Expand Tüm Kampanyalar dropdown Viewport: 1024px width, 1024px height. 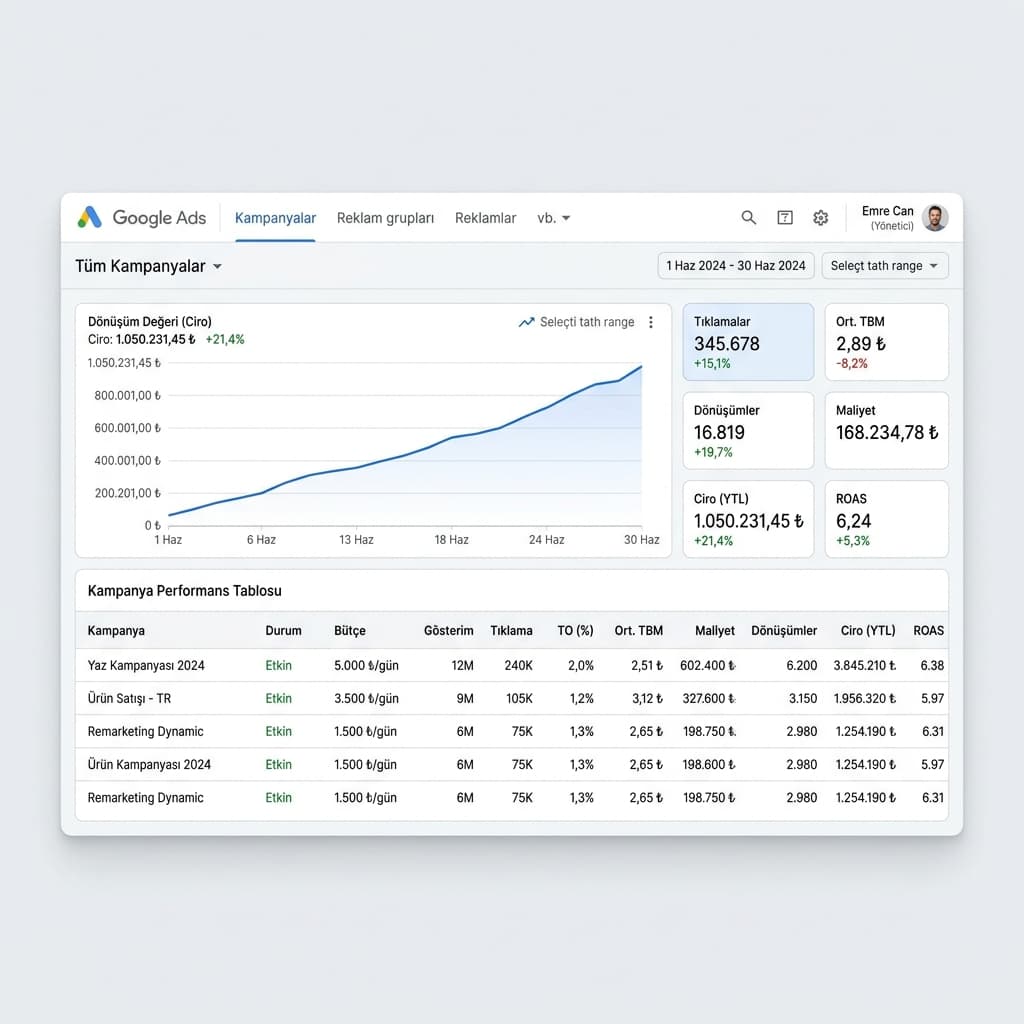pos(148,266)
